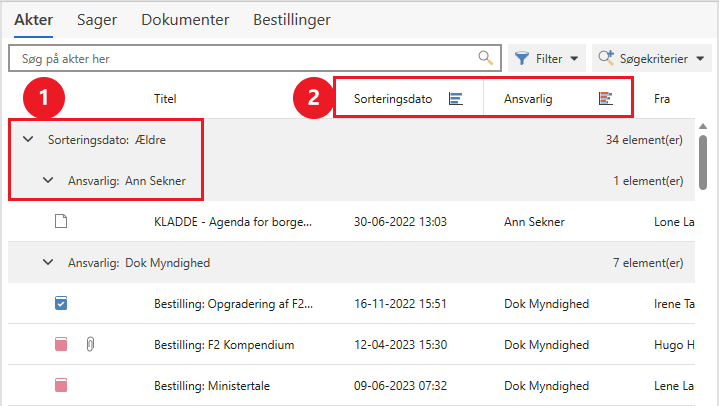Click grouping icon in Sorteringsdato column header
Image resolution: width=719 pixels, height=406 pixels.
click(x=455, y=99)
